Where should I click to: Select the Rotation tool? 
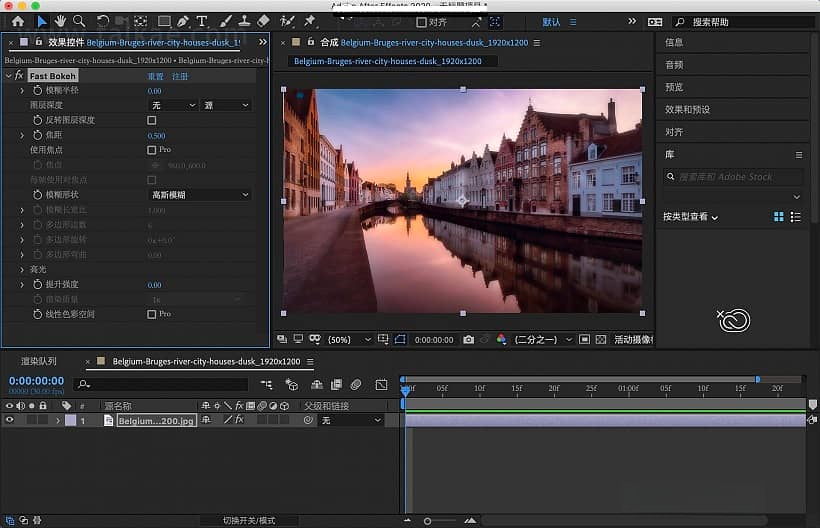click(102, 21)
